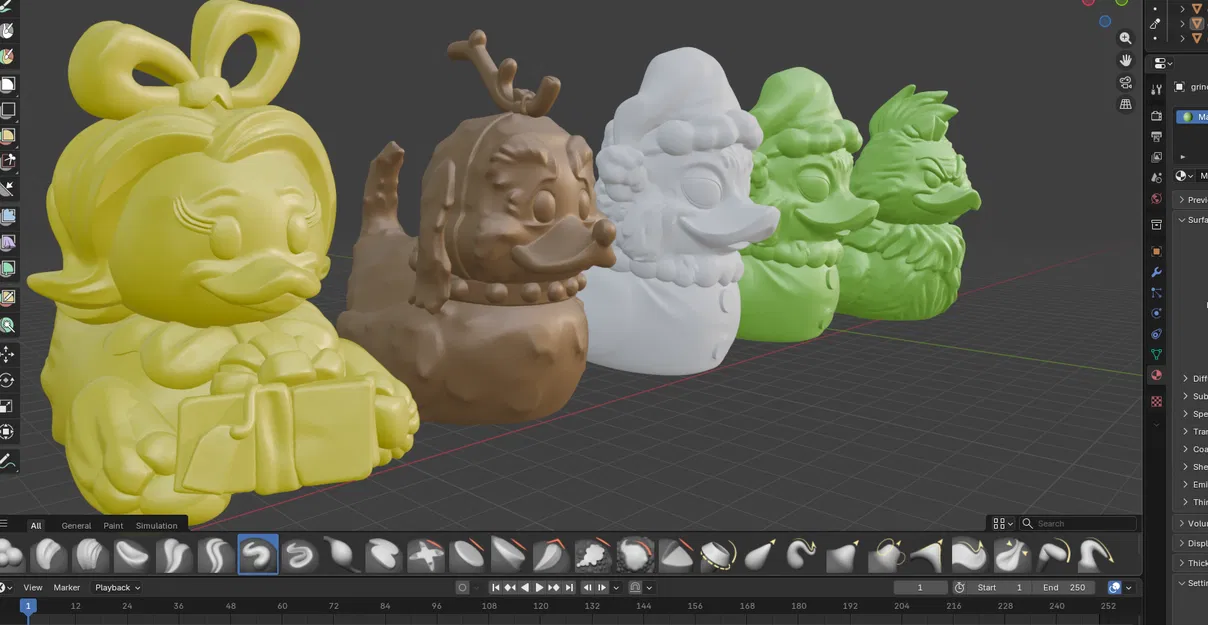
Task: Choose the cylinder brush with dashed yellow ring
Action: (718, 554)
